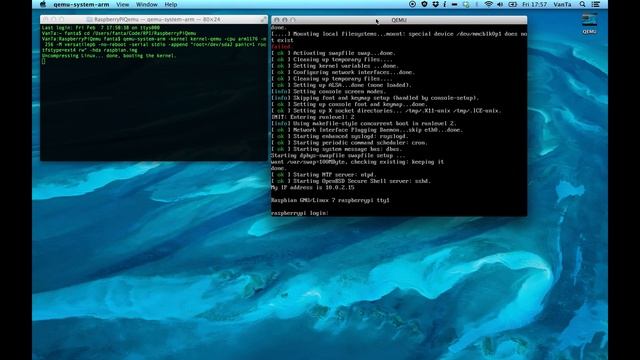Click the curly bracket menu bar icon
640x360 pixels.
click(445, 4)
